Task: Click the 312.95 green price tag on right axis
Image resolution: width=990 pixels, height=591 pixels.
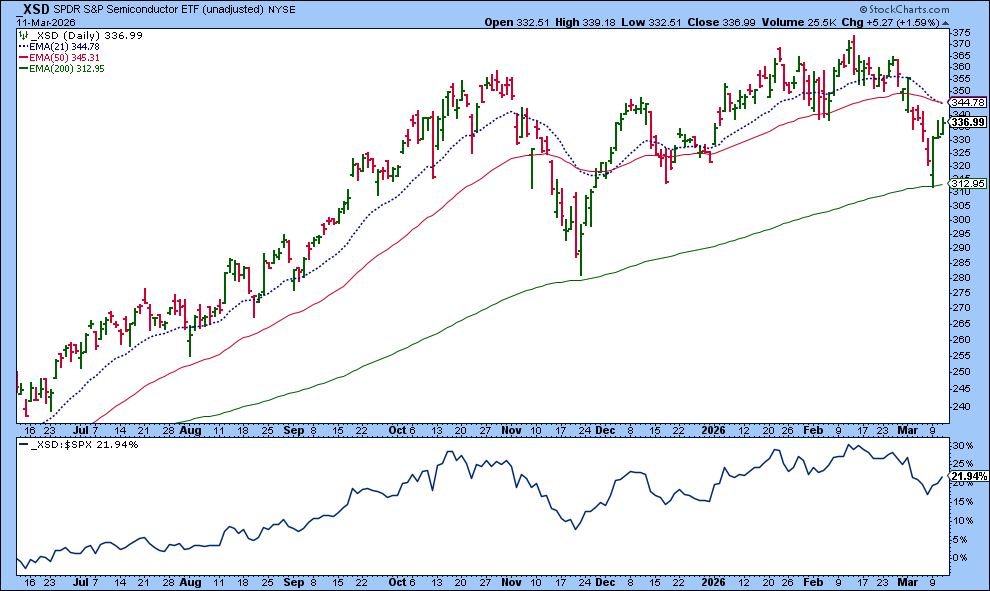Action: (x=968, y=184)
